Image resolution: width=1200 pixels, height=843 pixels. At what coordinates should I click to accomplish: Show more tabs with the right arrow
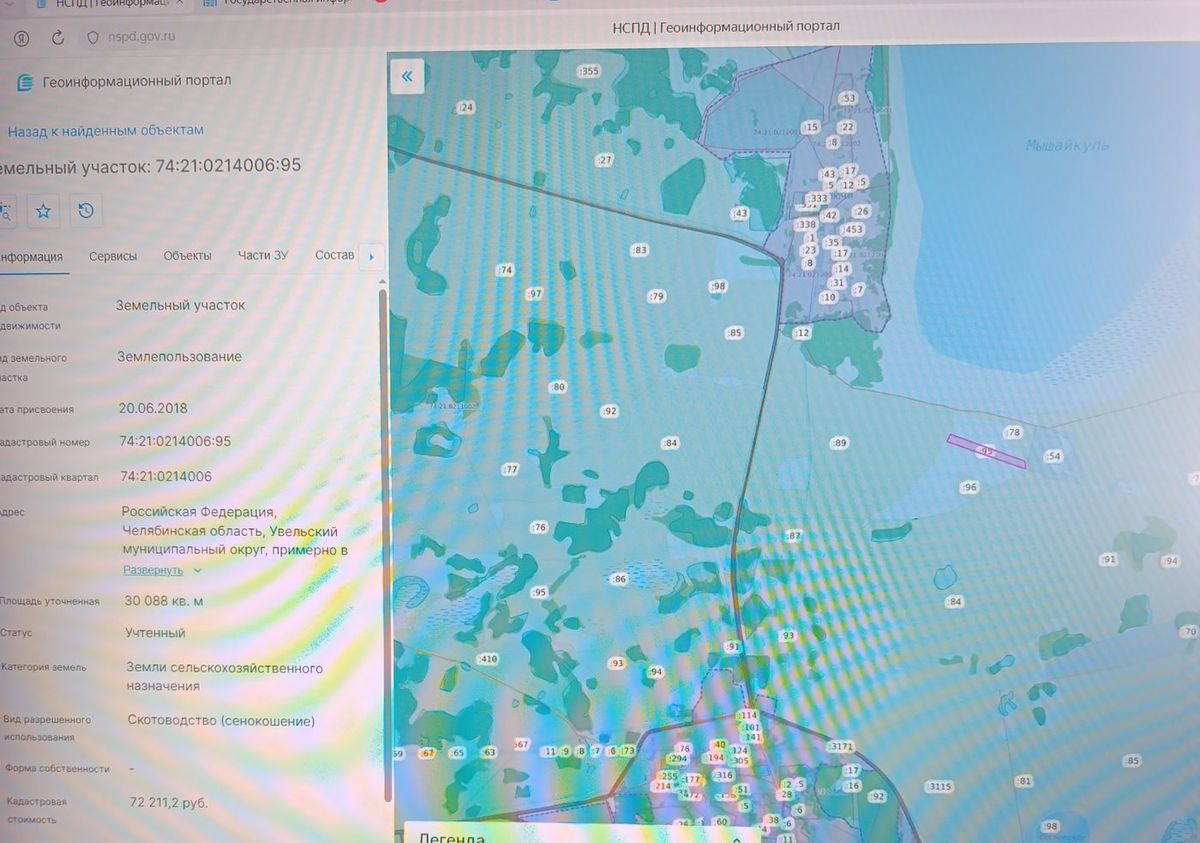372,256
